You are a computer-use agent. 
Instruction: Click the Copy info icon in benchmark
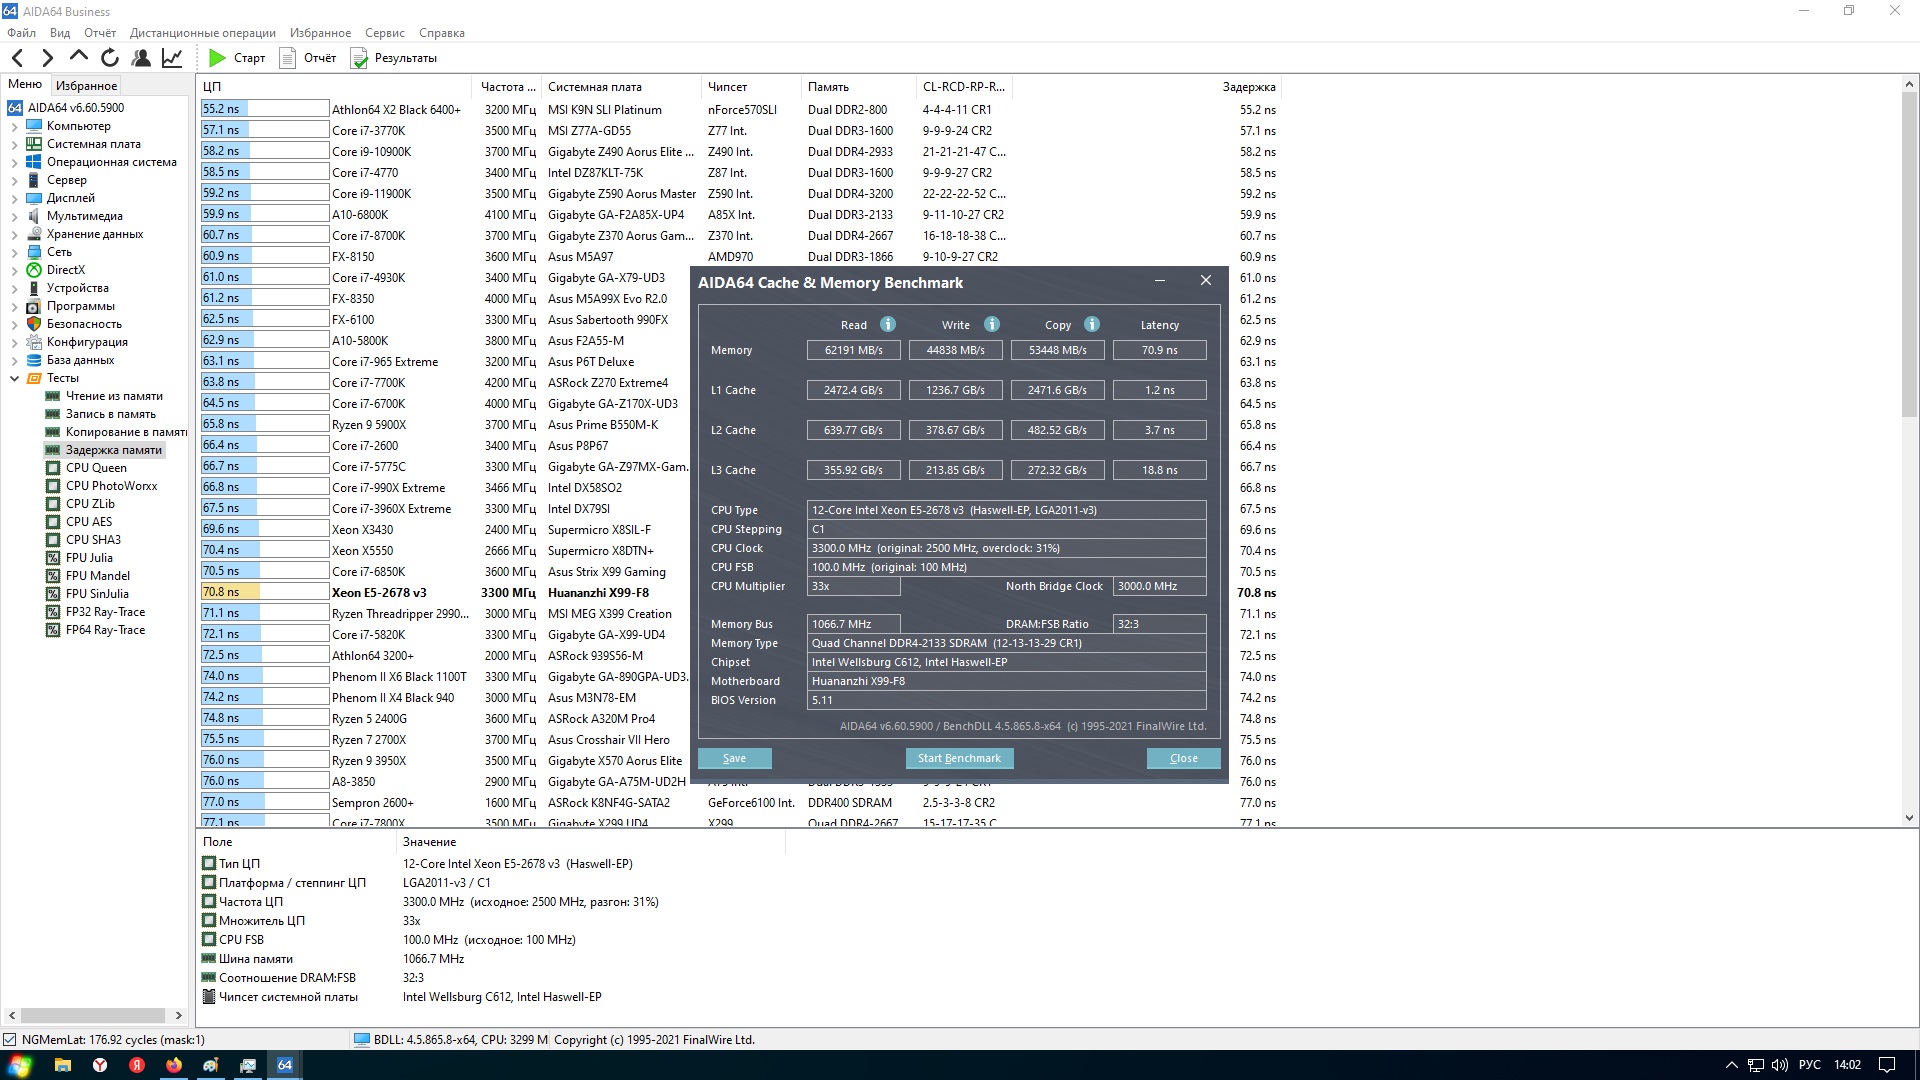(1091, 324)
